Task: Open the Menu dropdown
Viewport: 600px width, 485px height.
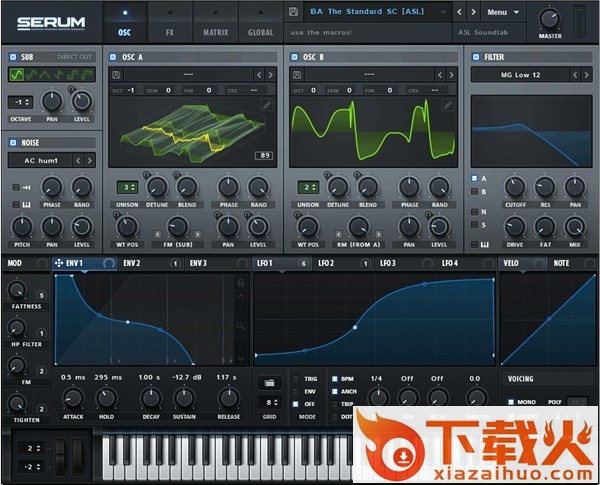Action: click(503, 12)
